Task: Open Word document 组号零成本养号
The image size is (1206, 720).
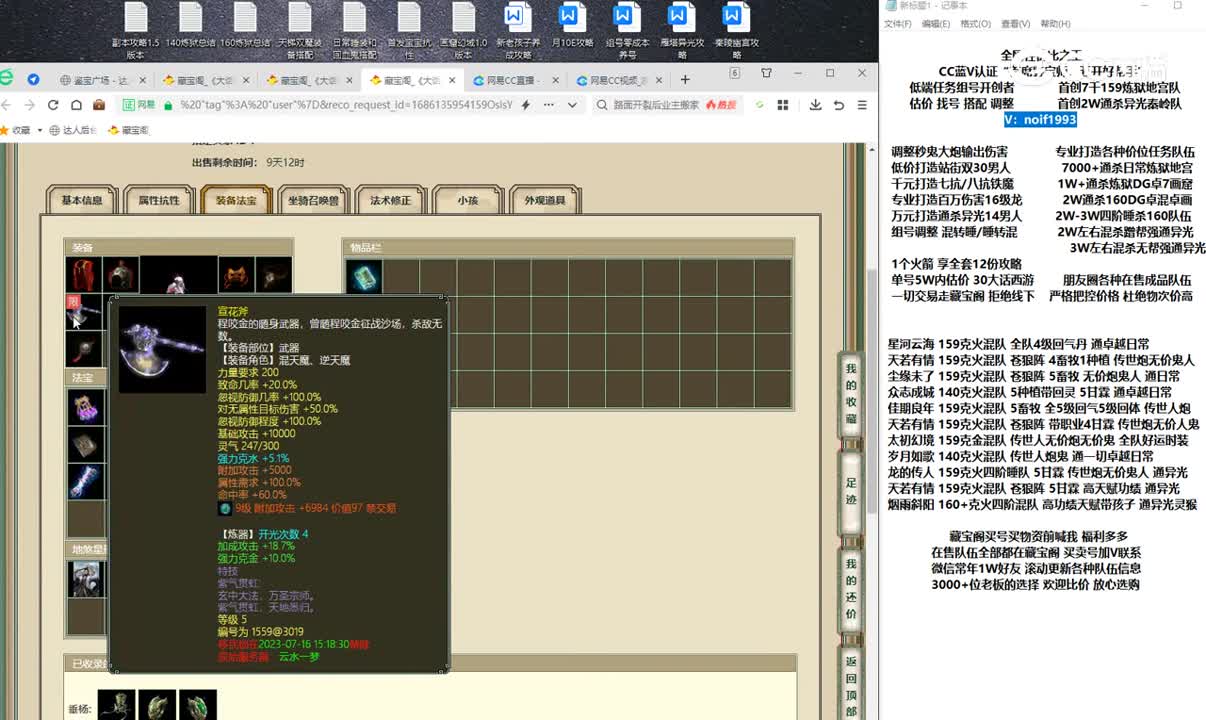Action: (x=626, y=30)
